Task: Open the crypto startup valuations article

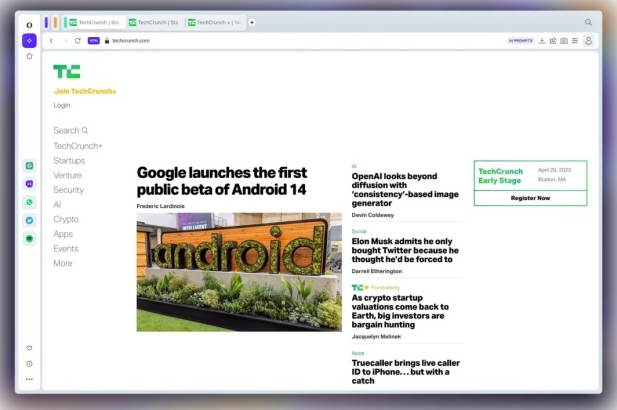Action: (400, 311)
